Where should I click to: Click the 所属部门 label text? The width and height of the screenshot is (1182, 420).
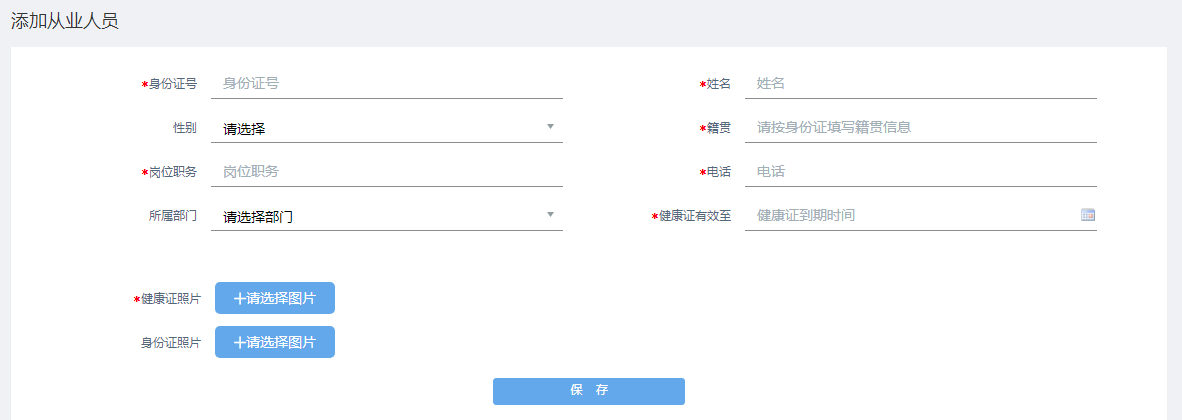[173, 216]
